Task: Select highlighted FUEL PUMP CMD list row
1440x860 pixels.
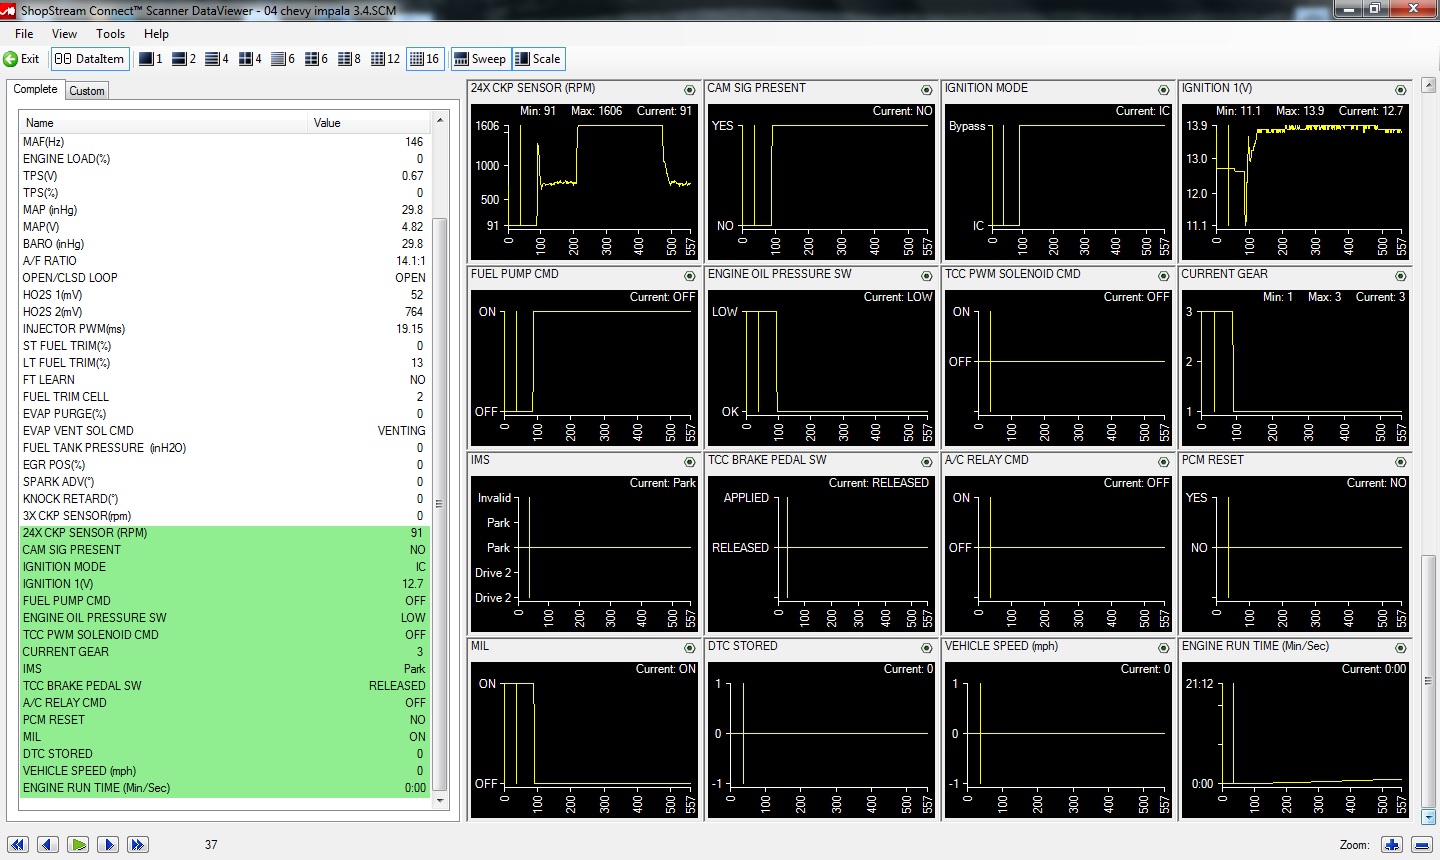Action: click(x=225, y=601)
